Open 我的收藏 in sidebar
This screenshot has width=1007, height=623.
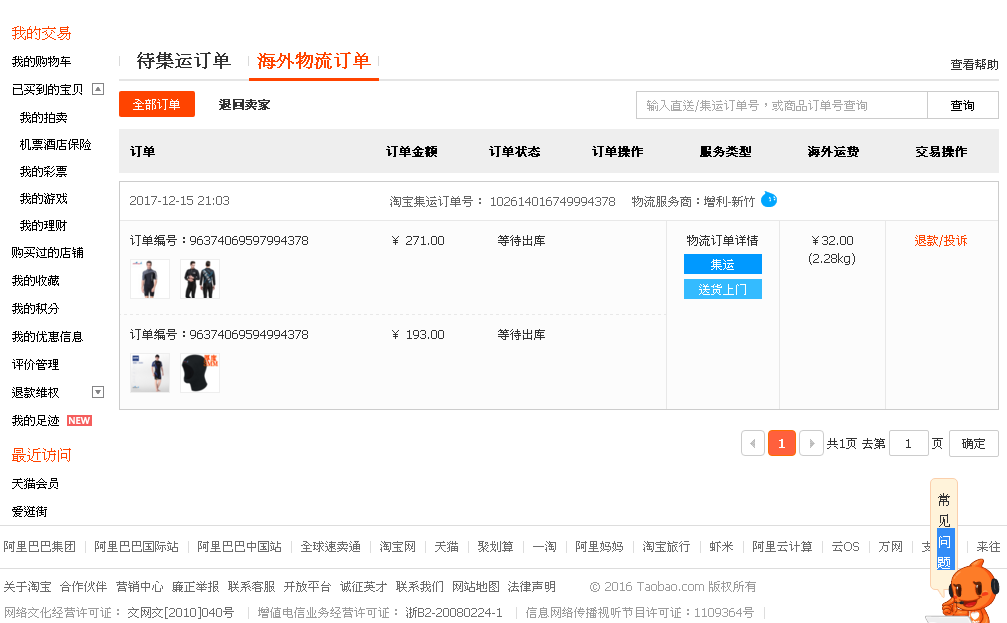35,281
